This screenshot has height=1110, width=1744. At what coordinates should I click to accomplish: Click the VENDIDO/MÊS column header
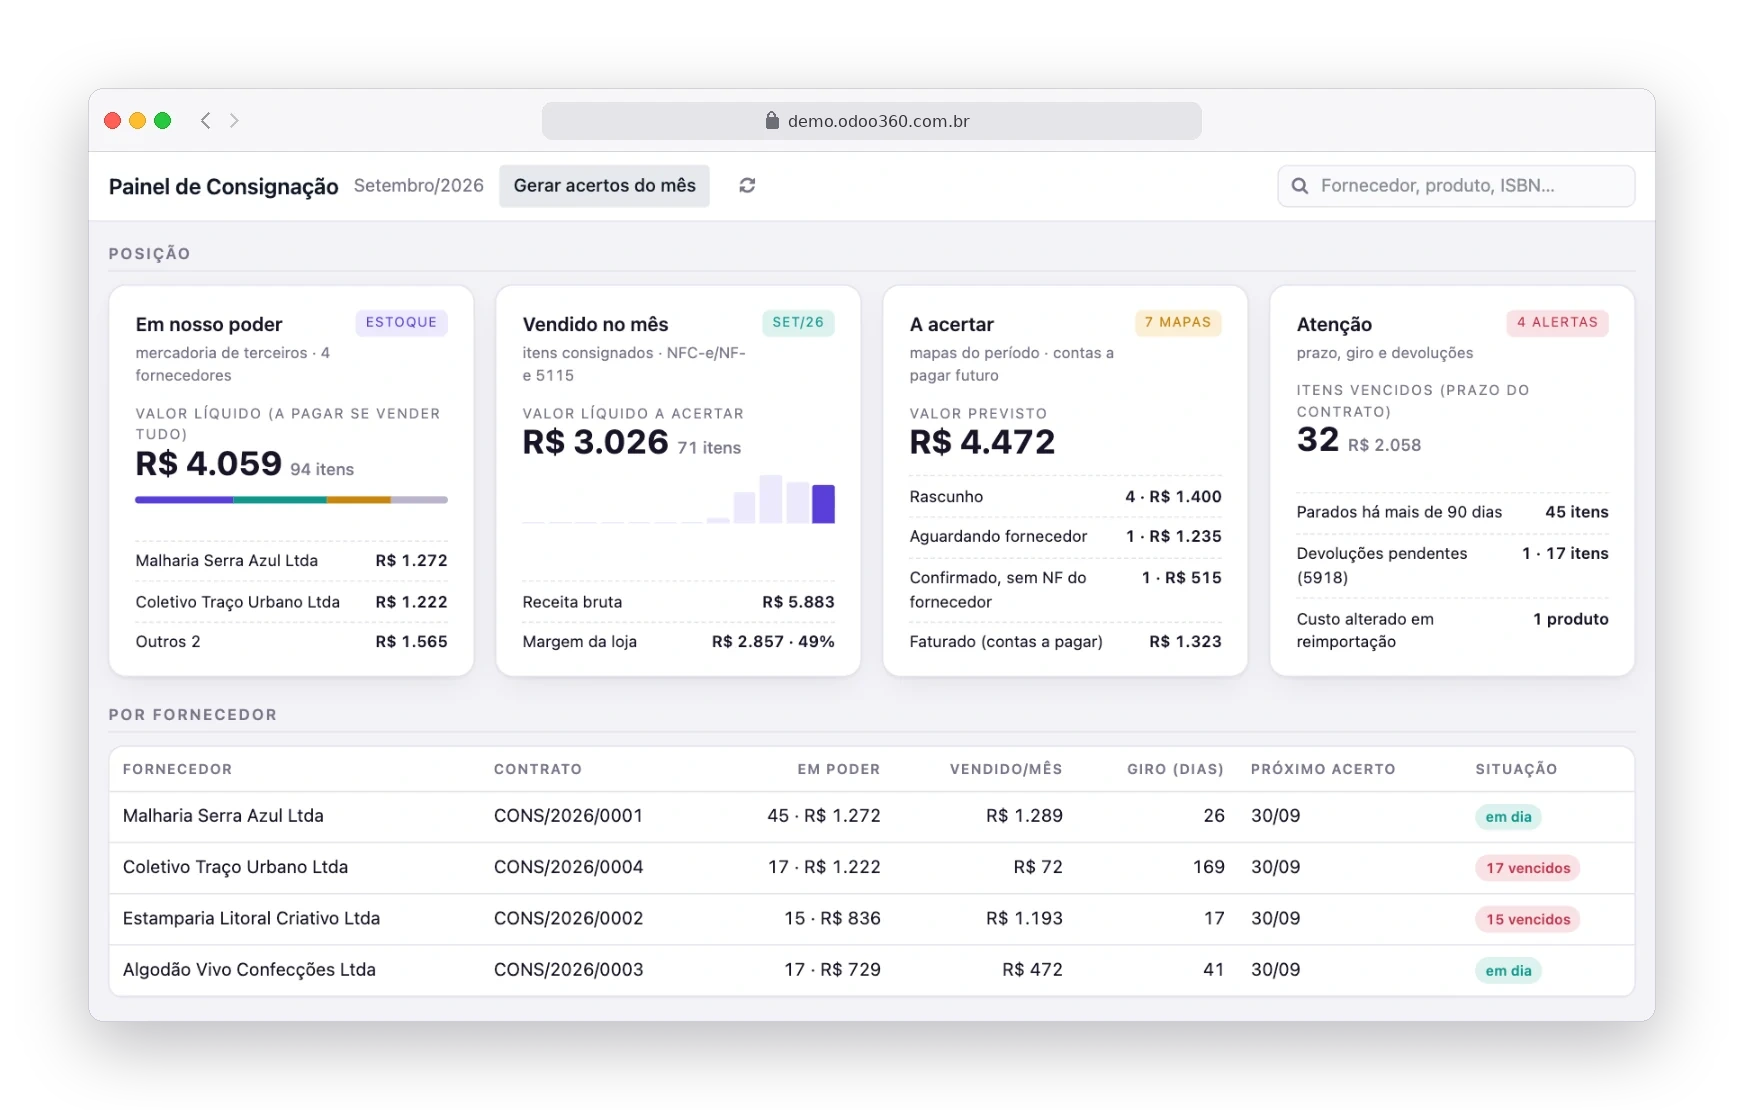tap(1006, 769)
